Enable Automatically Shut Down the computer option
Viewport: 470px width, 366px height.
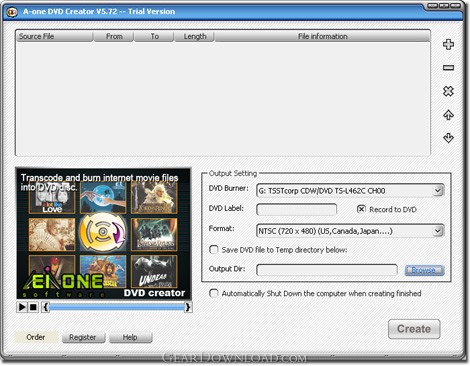[x=213, y=293]
